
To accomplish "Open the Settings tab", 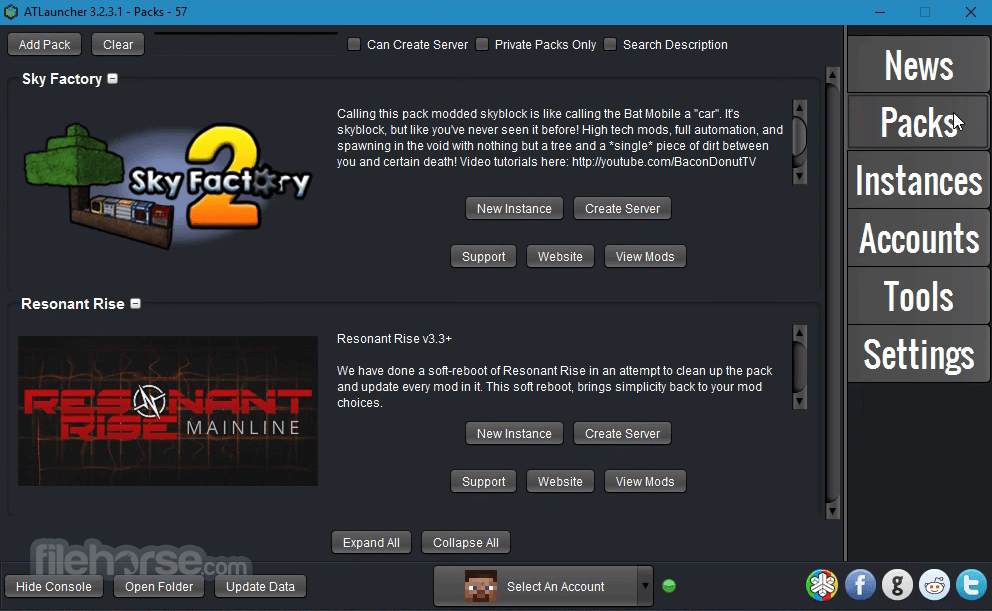I will click(919, 354).
